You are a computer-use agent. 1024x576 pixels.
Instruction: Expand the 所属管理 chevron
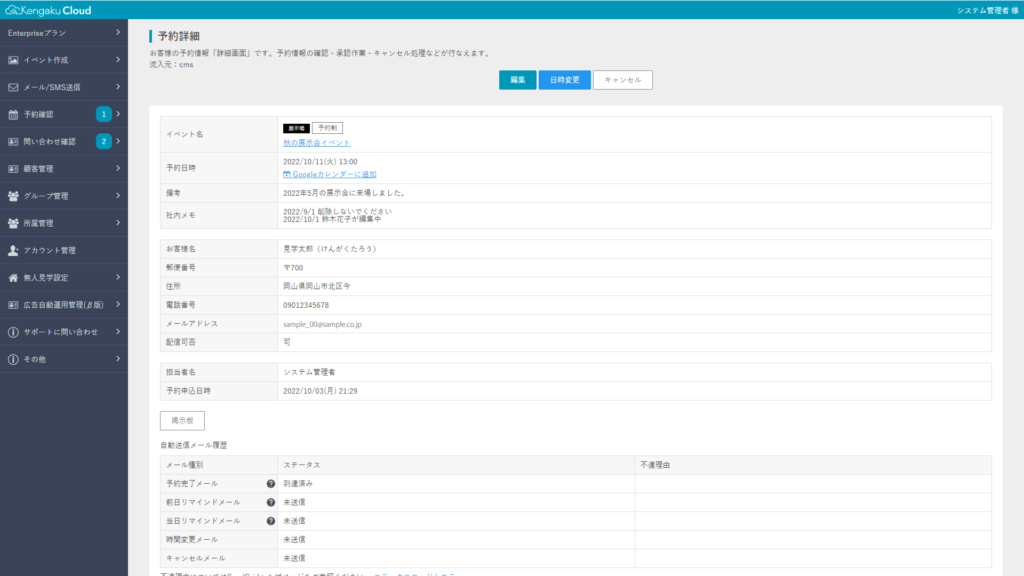click(x=118, y=223)
